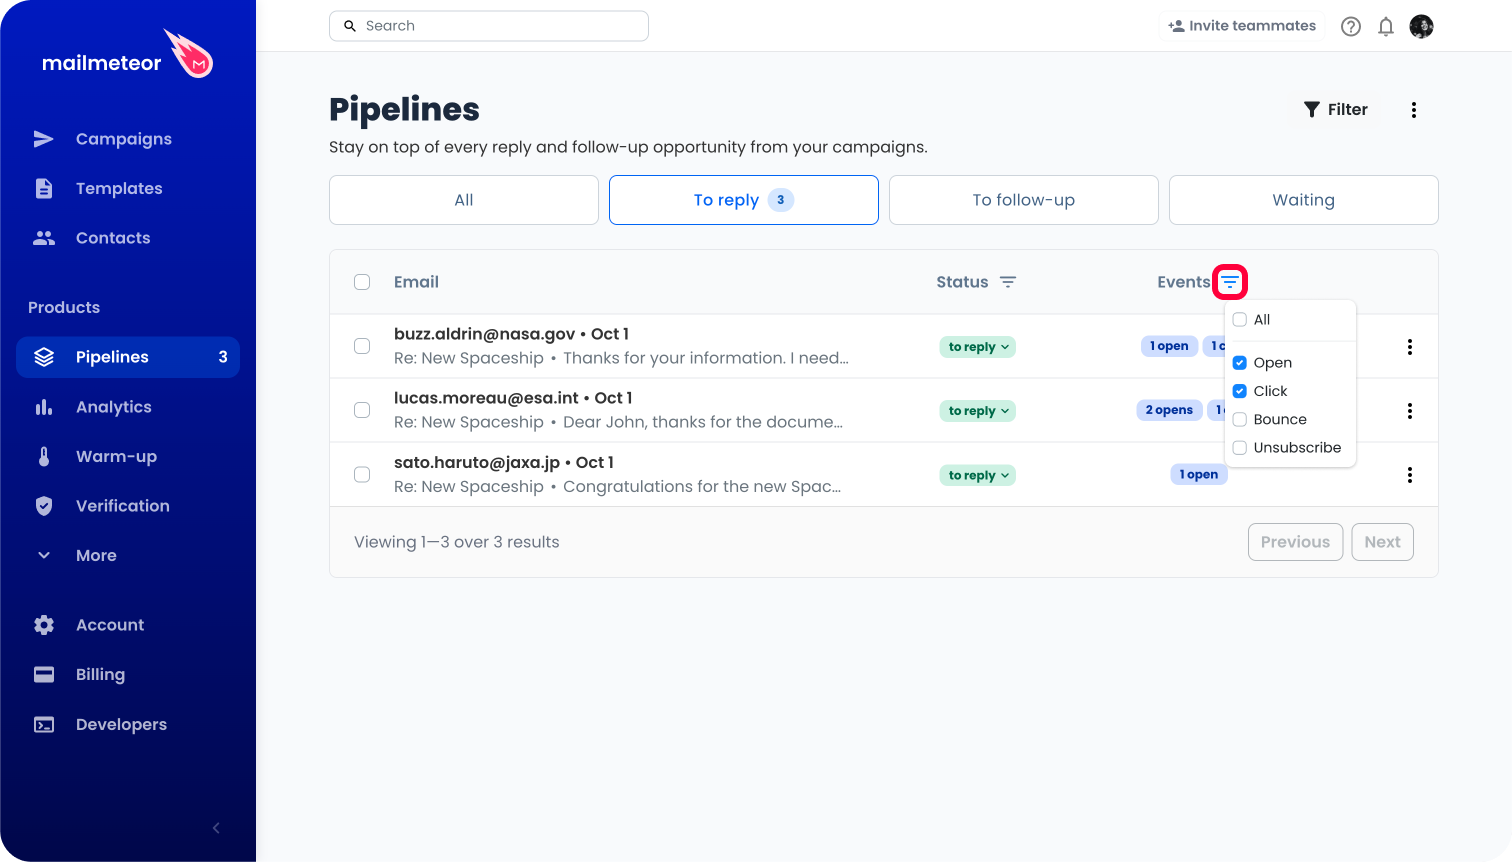Click Invite teammates button

[1242, 26]
